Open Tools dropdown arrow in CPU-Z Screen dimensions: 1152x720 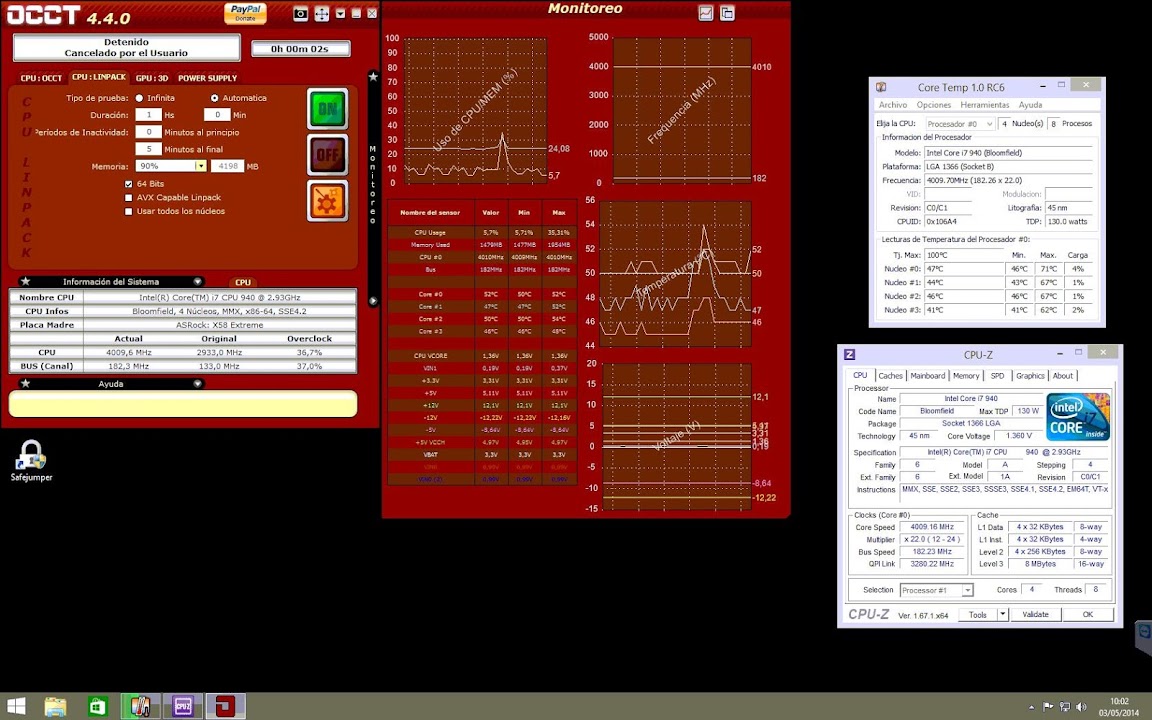tap(1002, 614)
